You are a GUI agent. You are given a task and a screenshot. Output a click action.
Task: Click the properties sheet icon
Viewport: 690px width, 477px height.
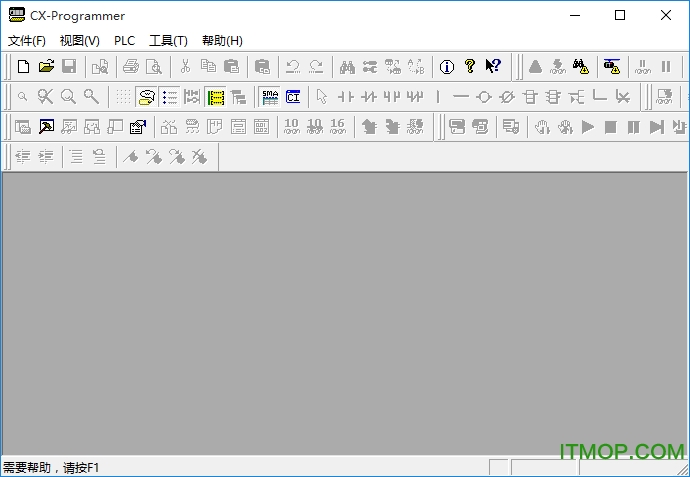click(x=138, y=127)
